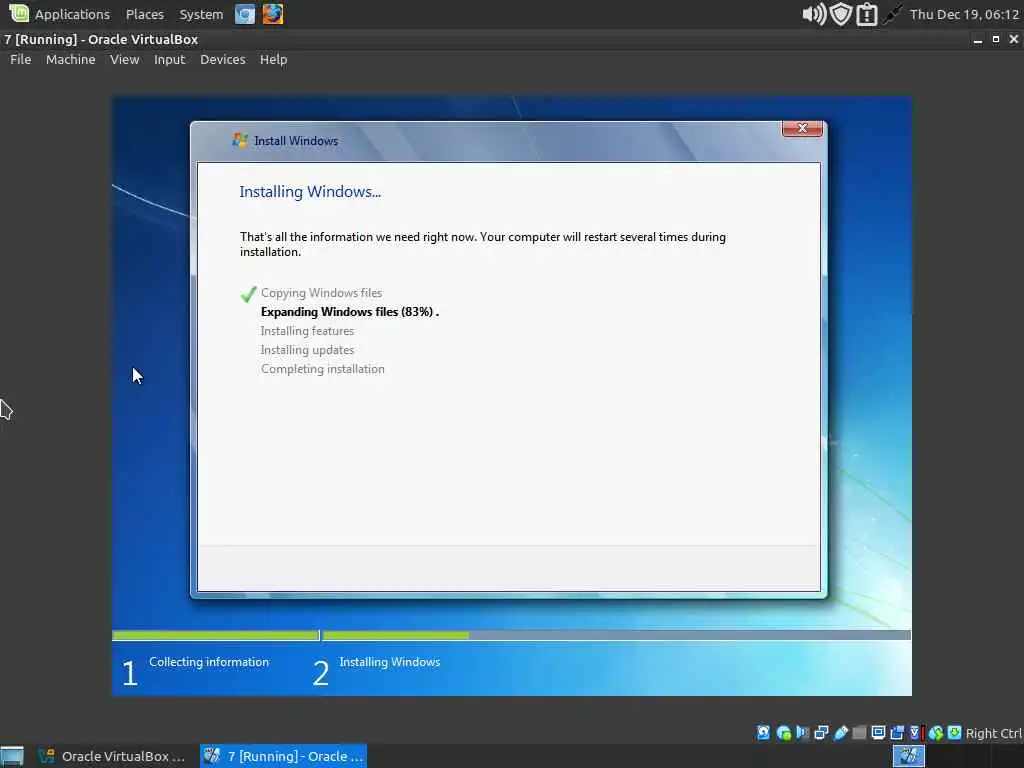
Task: Click the battery or notification tray icon
Action: [x=867, y=14]
